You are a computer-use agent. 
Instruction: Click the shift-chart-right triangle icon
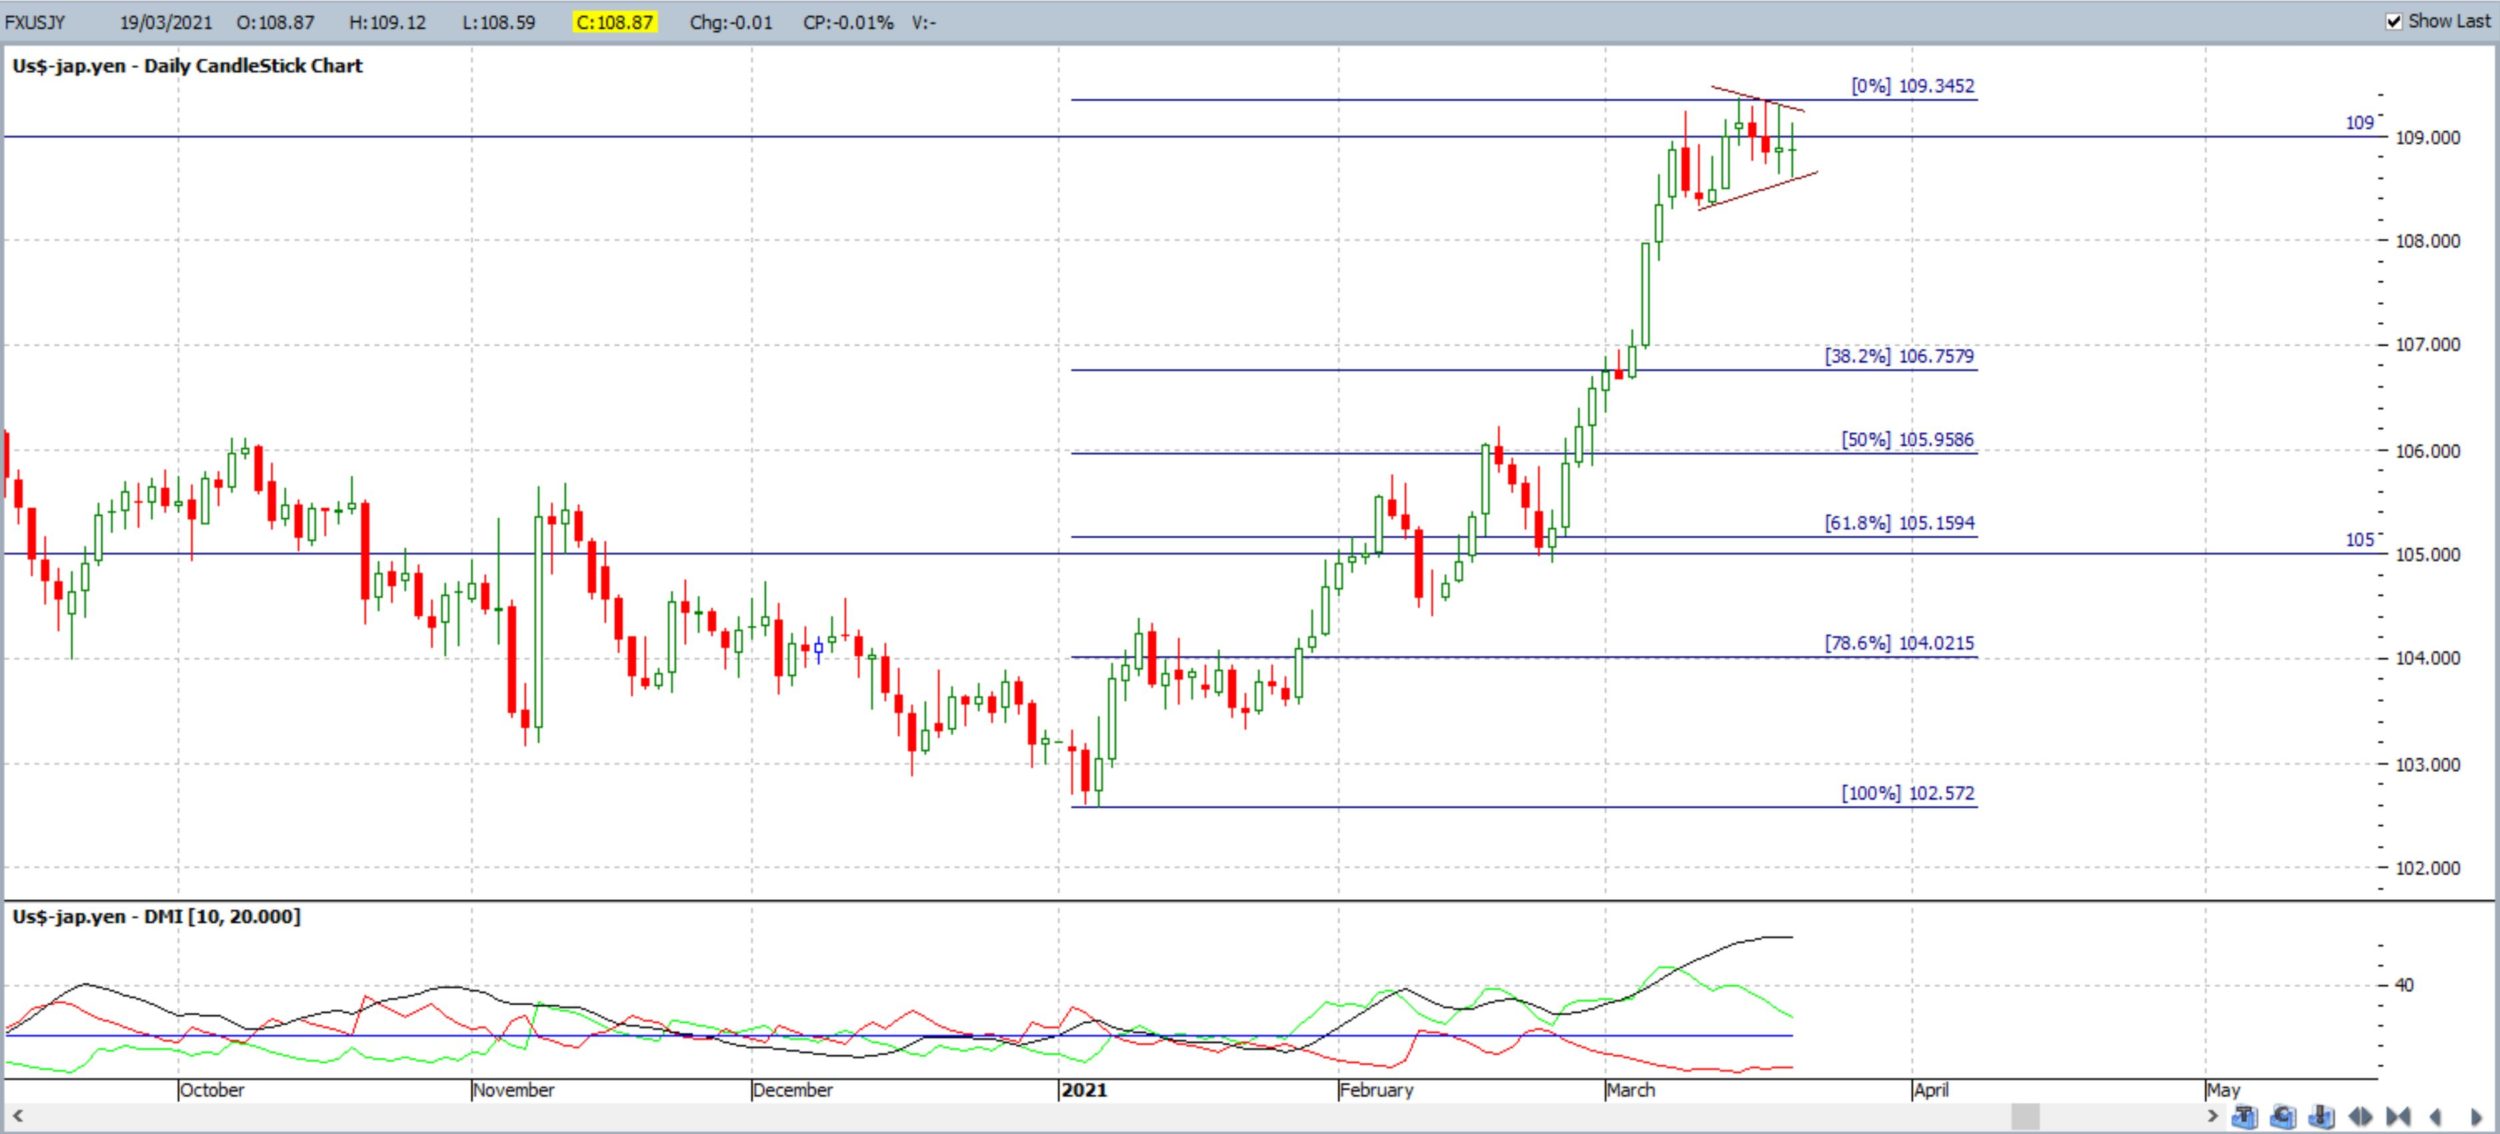(2476, 1116)
